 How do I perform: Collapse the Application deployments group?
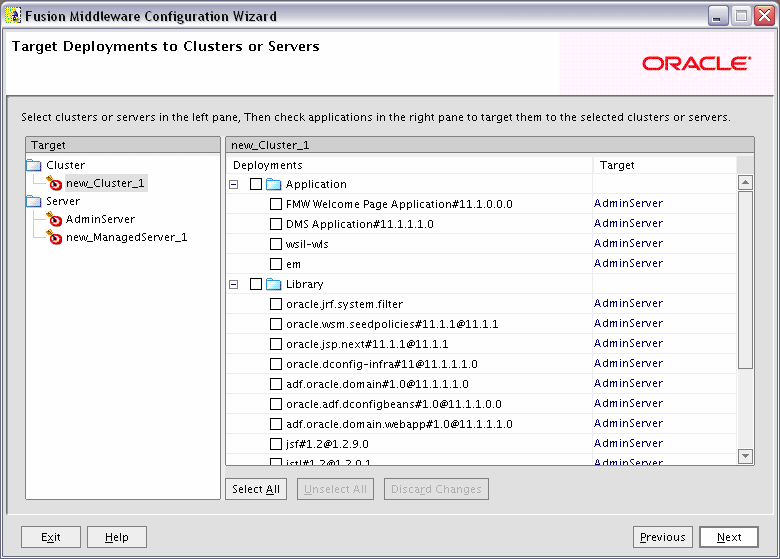point(234,185)
